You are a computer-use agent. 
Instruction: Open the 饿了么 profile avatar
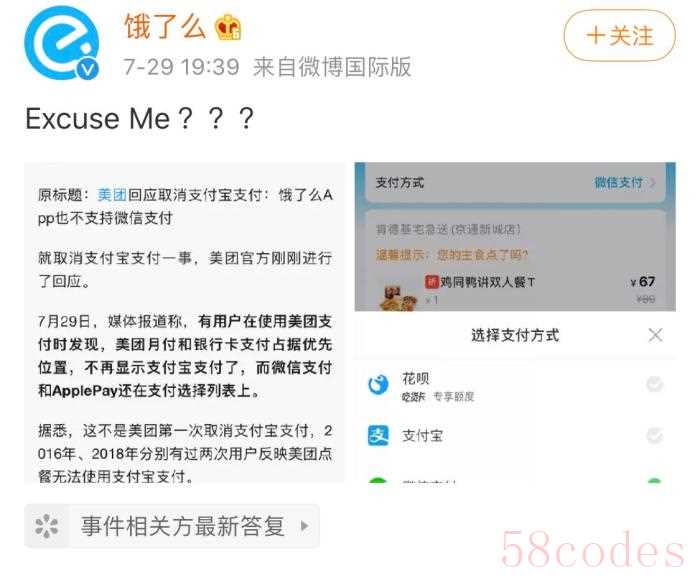[62, 43]
